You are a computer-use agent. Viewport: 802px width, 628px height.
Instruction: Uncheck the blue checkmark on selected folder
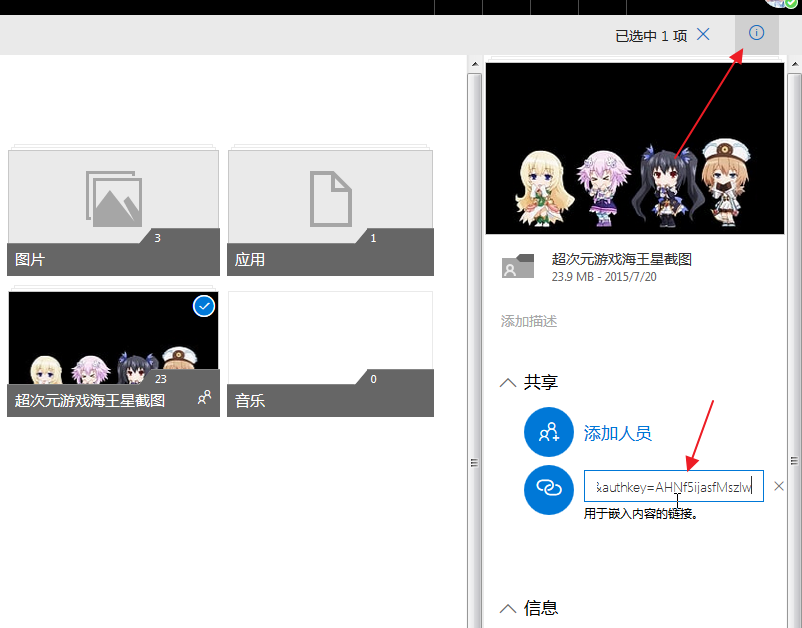pyautogui.click(x=204, y=306)
